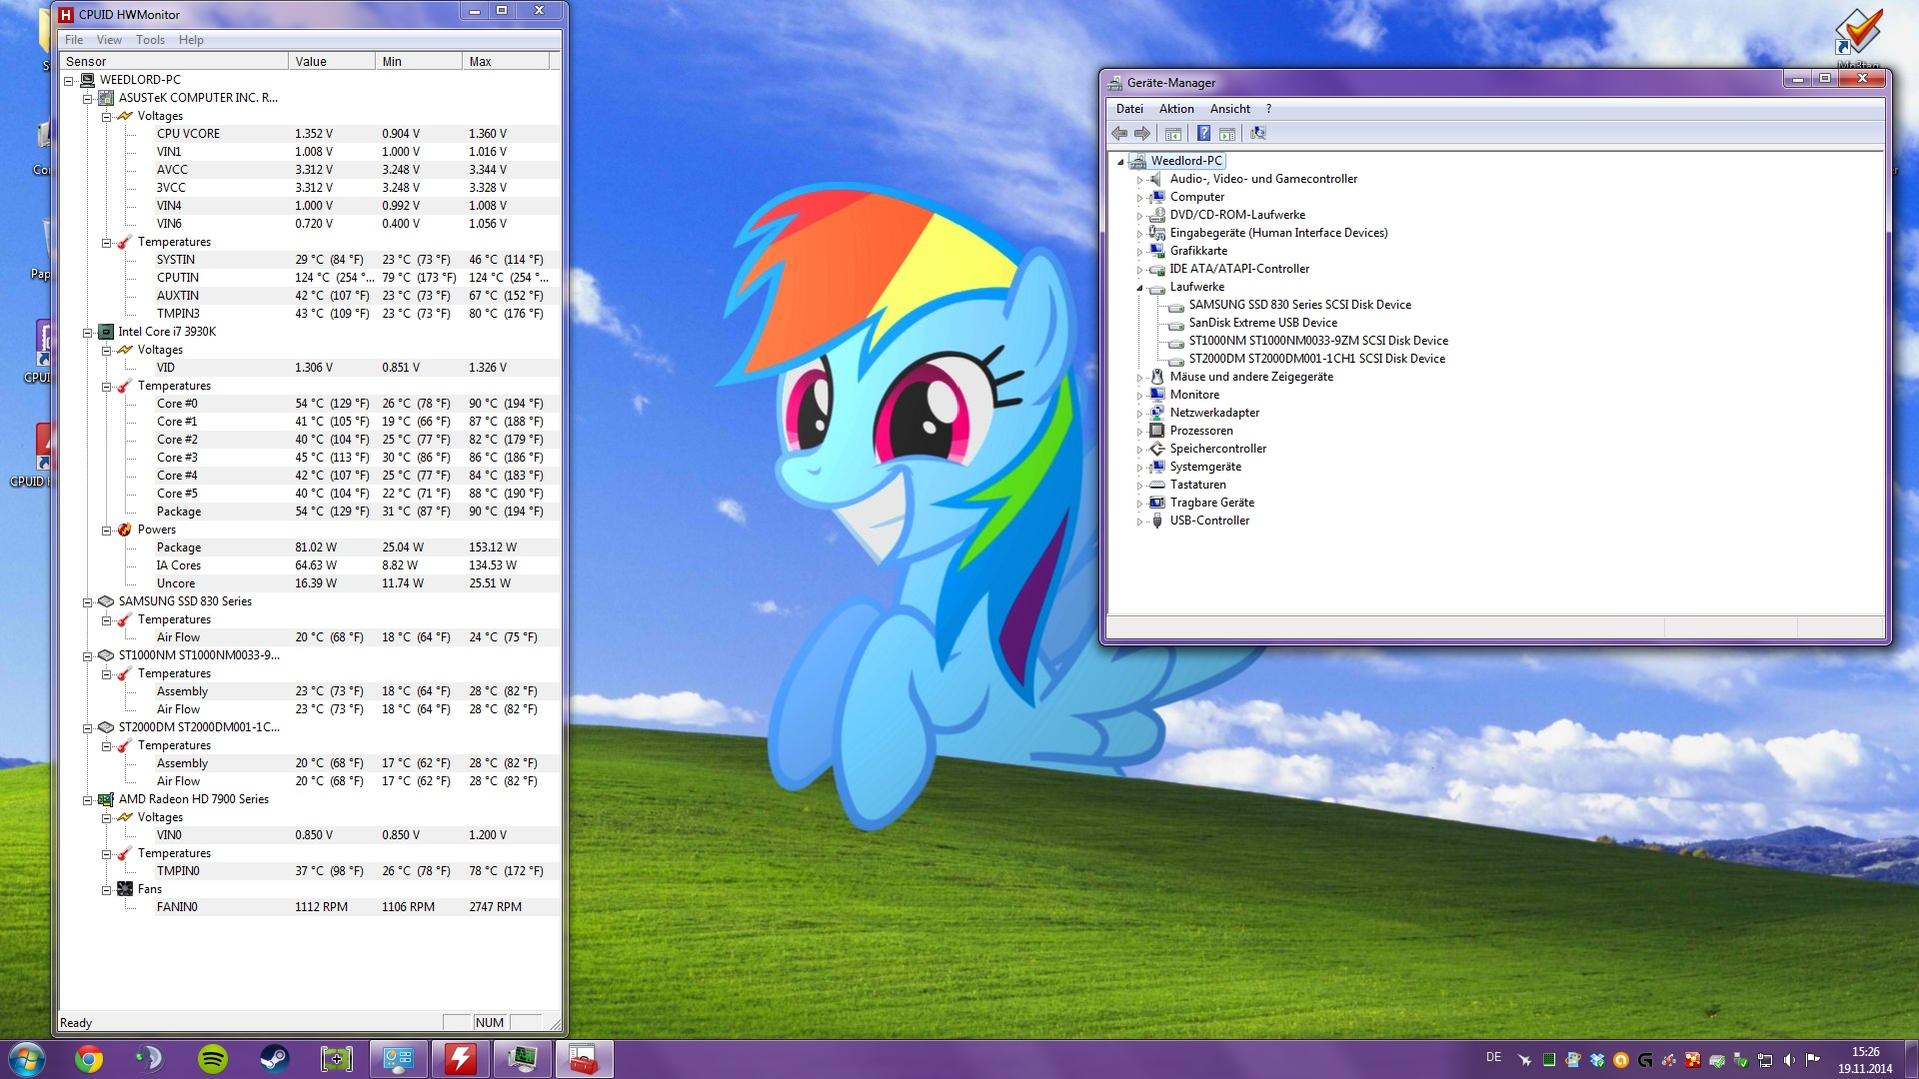Image resolution: width=1919 pixels, height=1079 pixels.
Task: Select ST1000NM ST1000NM0033-9ZM SCSI Disk Device
Action: (x=1318, y=341)
